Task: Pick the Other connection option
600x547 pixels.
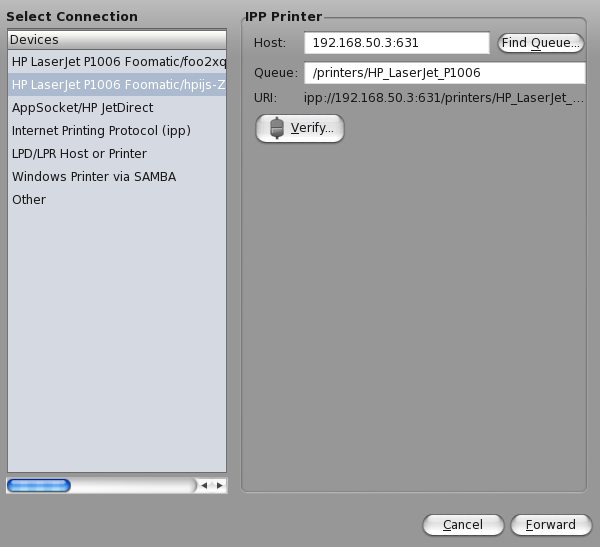Action: click(x=117, y=199)
